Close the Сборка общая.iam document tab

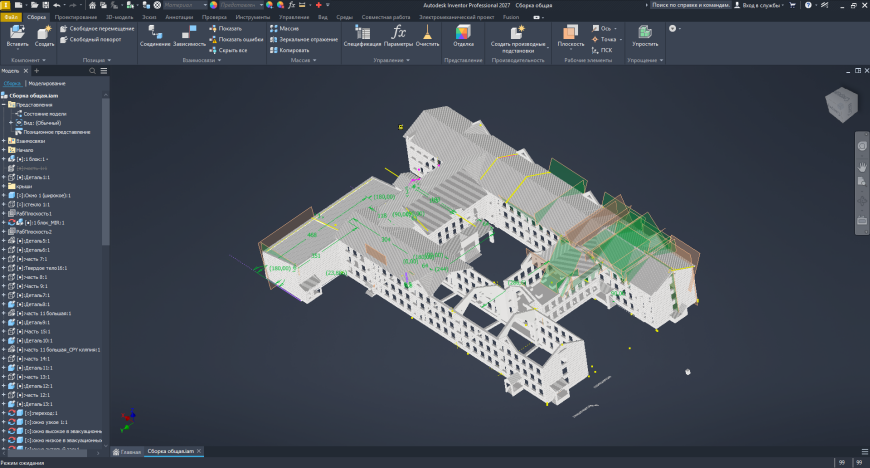click(x=199, y=451)
